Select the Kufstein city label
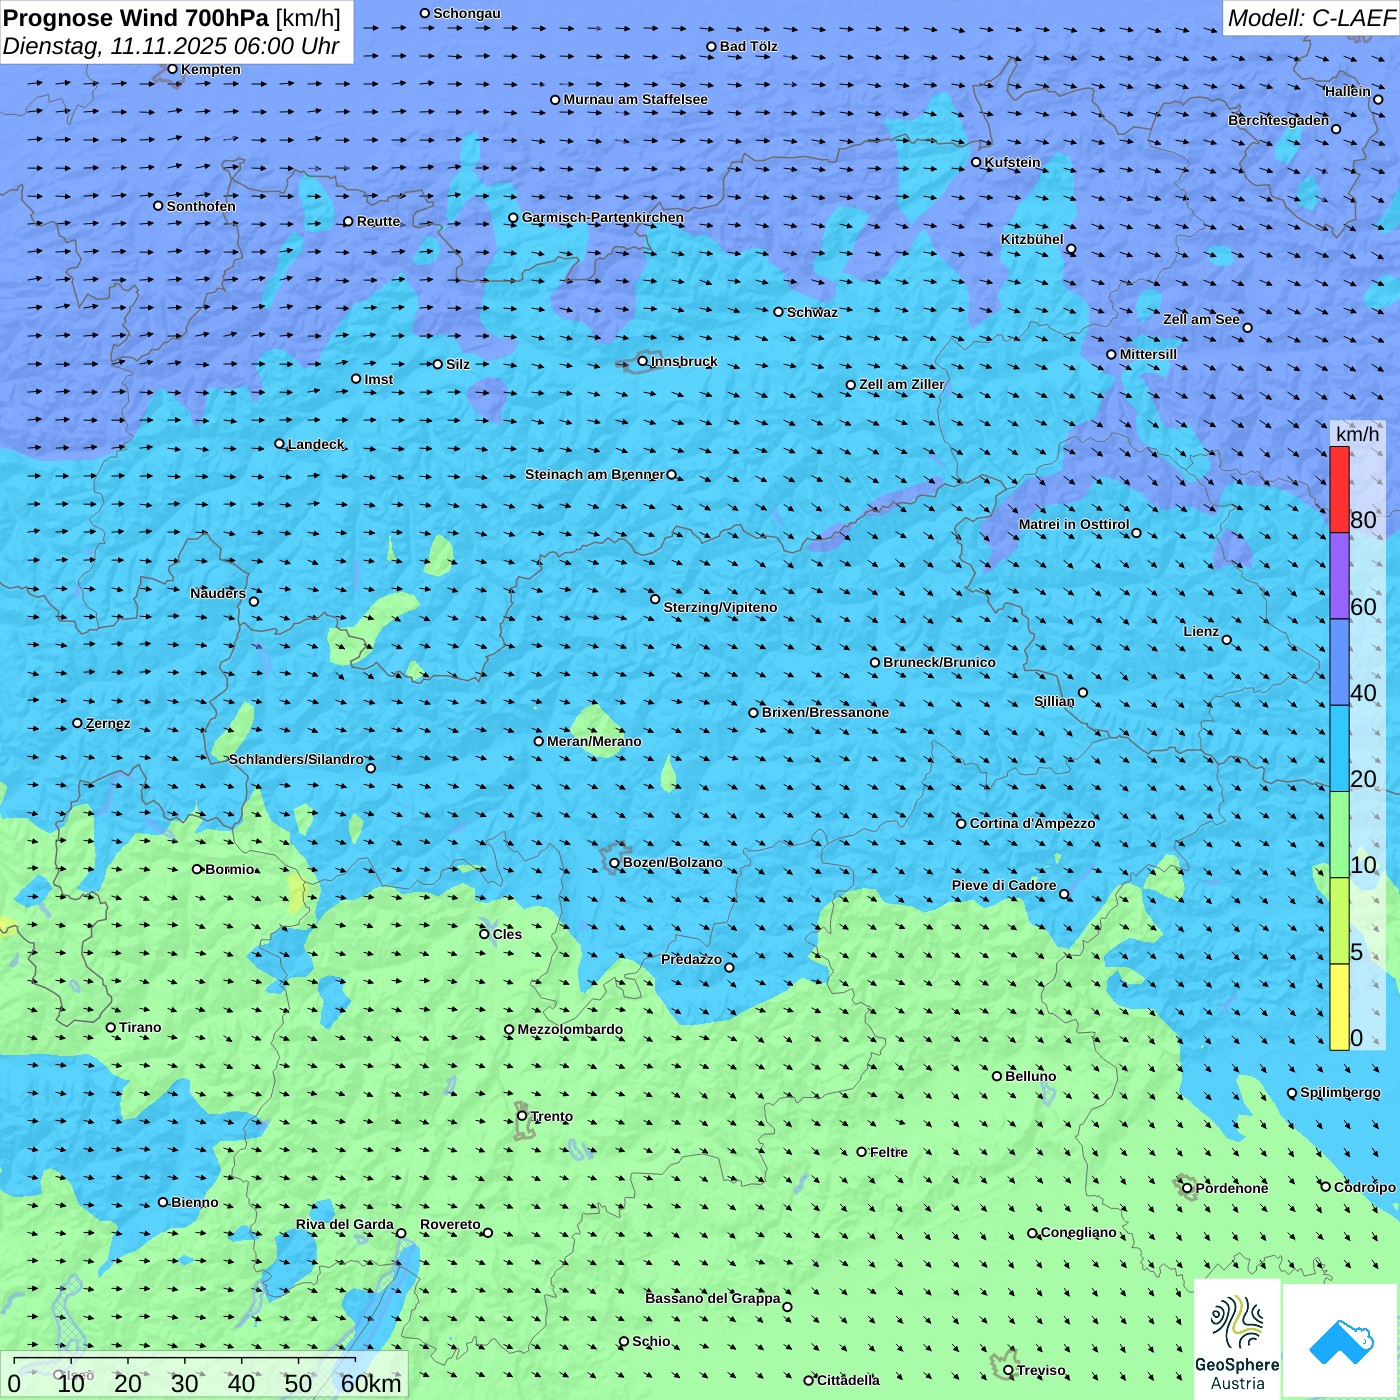The width and height of the screenshot is (1400, 1400). pos(1012,162)
